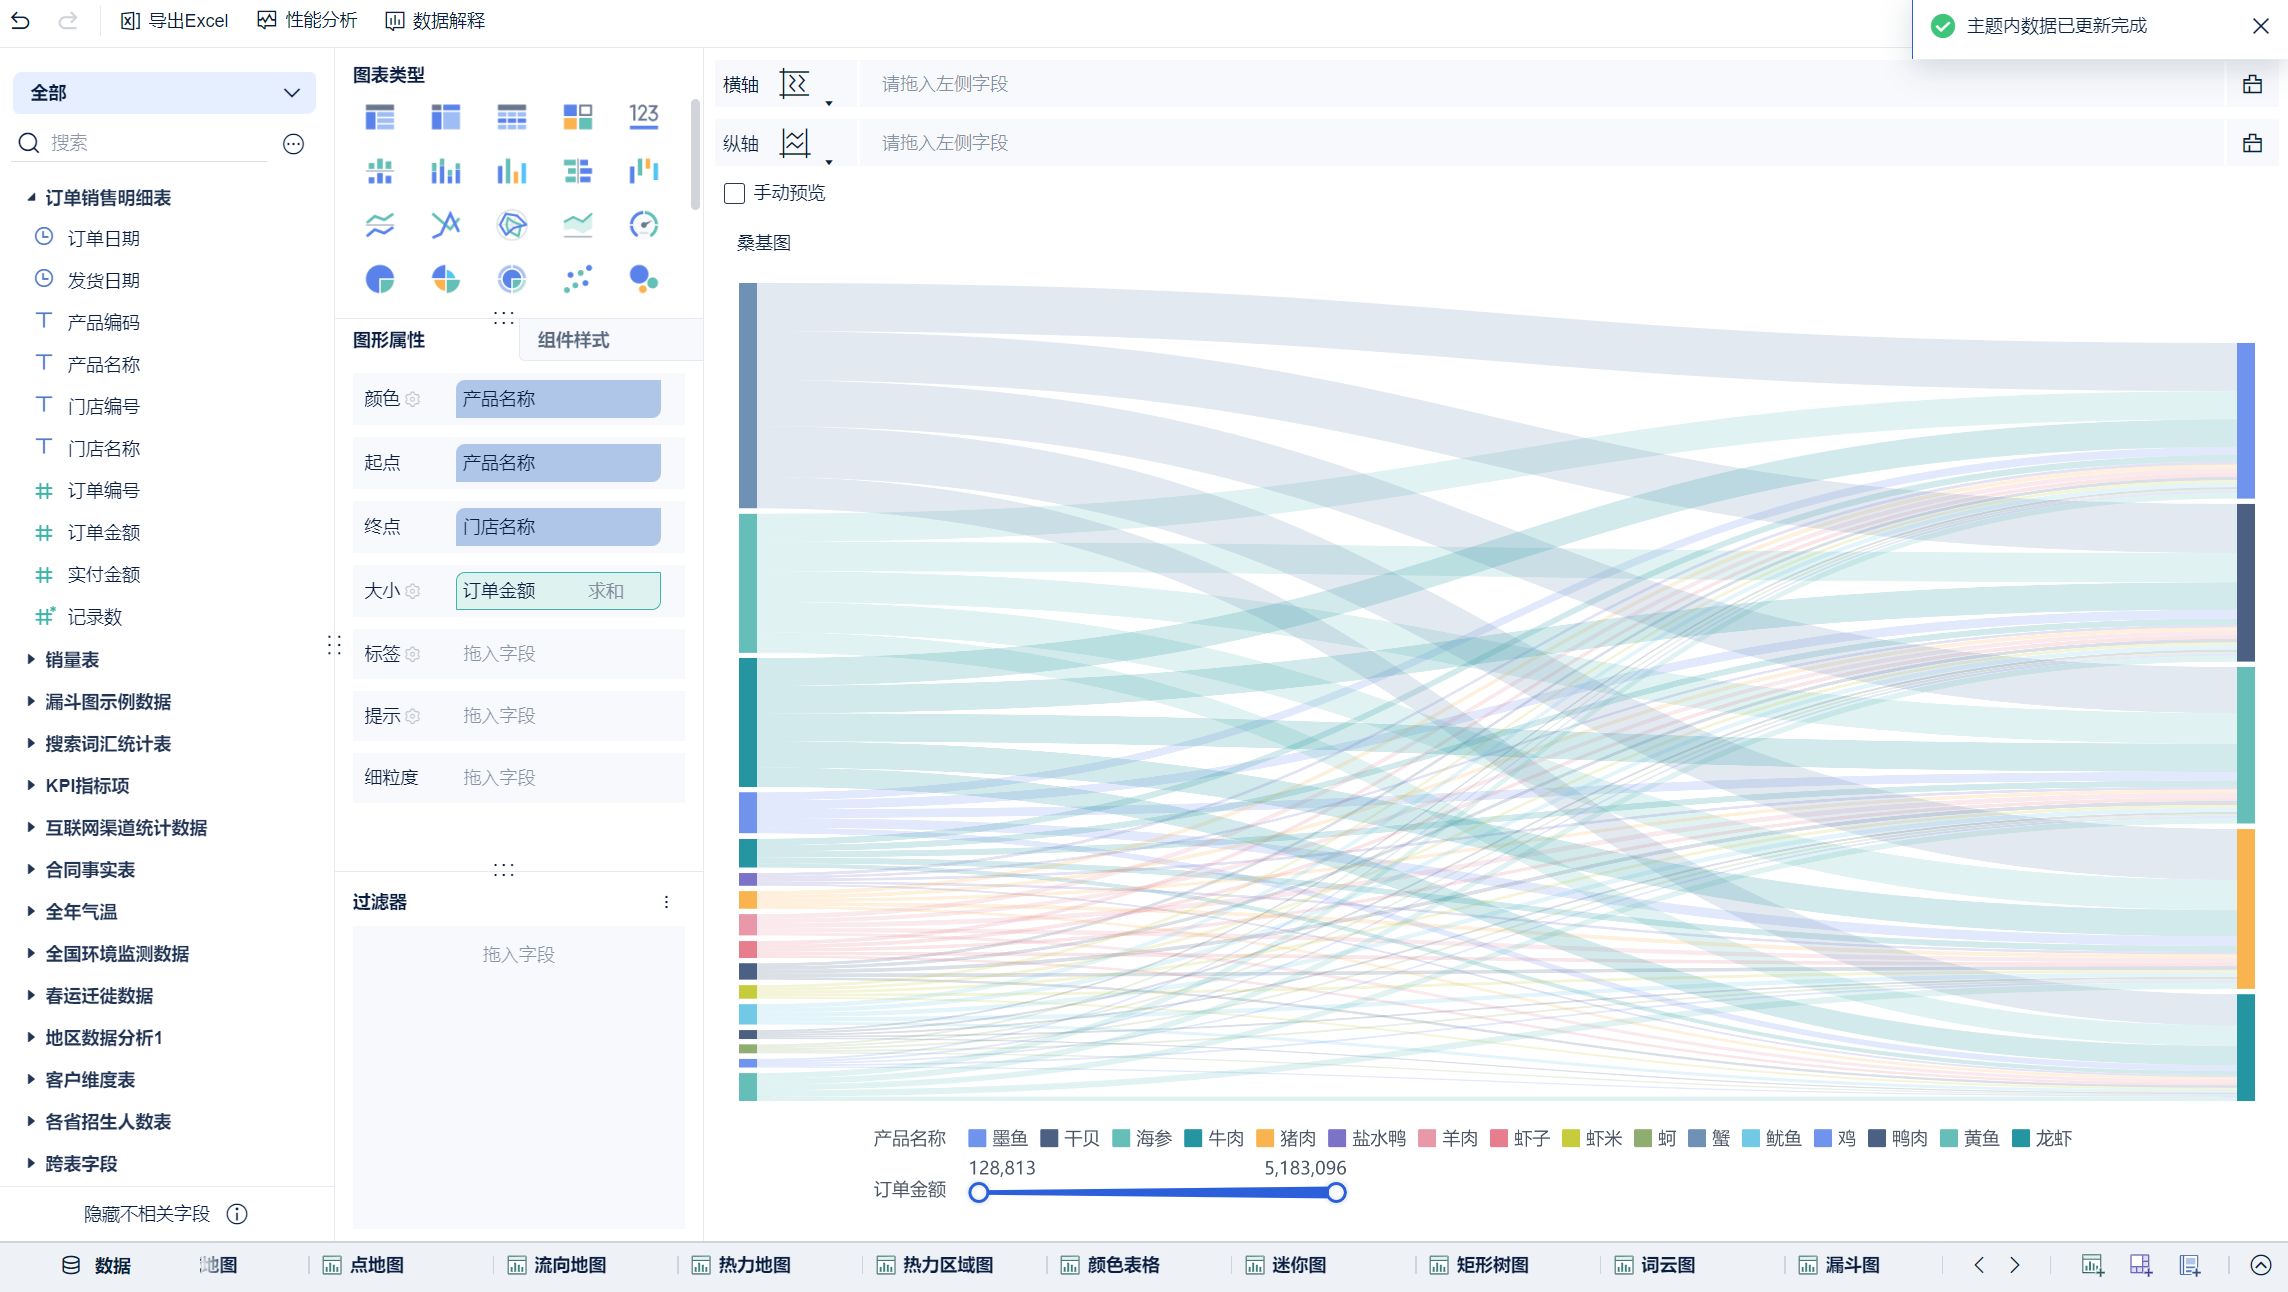Click right handle of 订单金额 slider
Image resolution: width=2288 pixels, height=1292 pixels.
pyautogui.click(x=1336, y=1192)
